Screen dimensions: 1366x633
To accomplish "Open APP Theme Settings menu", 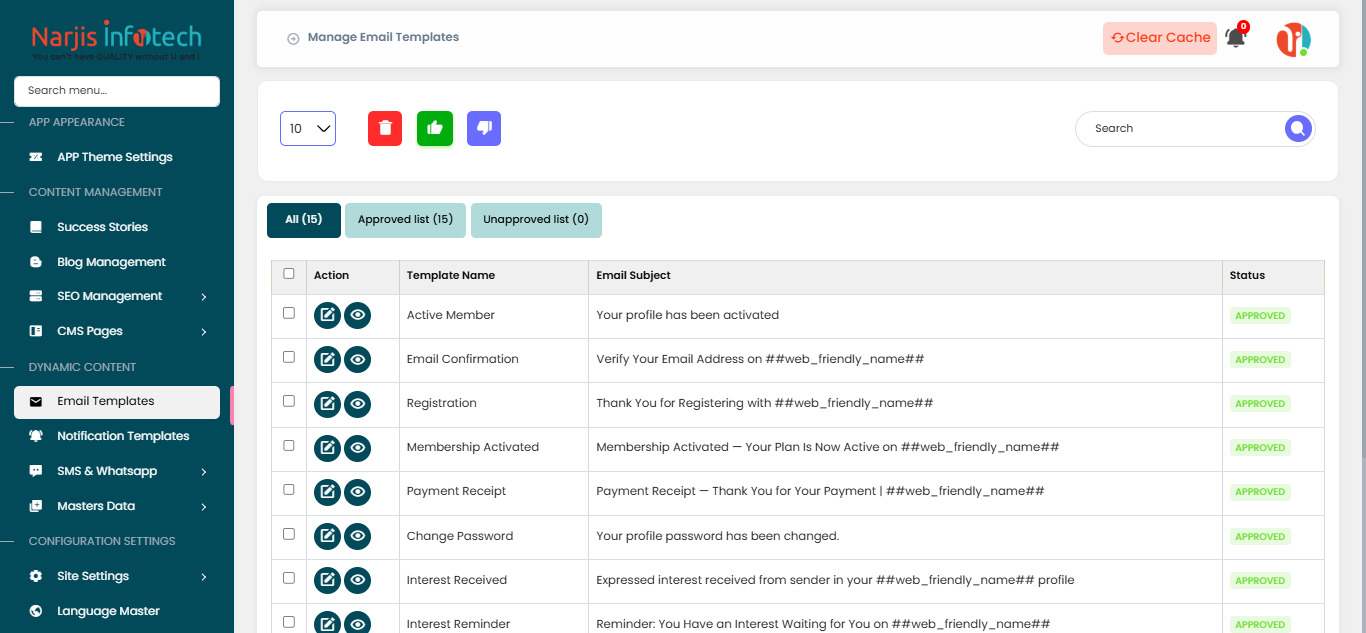I will [116, 157].
